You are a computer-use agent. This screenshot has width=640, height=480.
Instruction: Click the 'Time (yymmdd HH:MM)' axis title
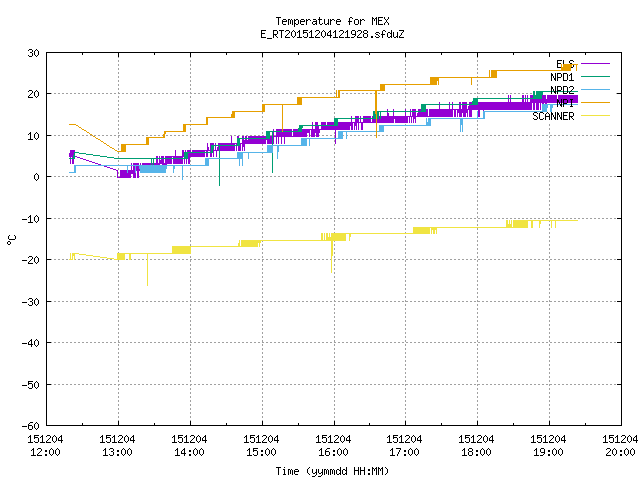332,471
